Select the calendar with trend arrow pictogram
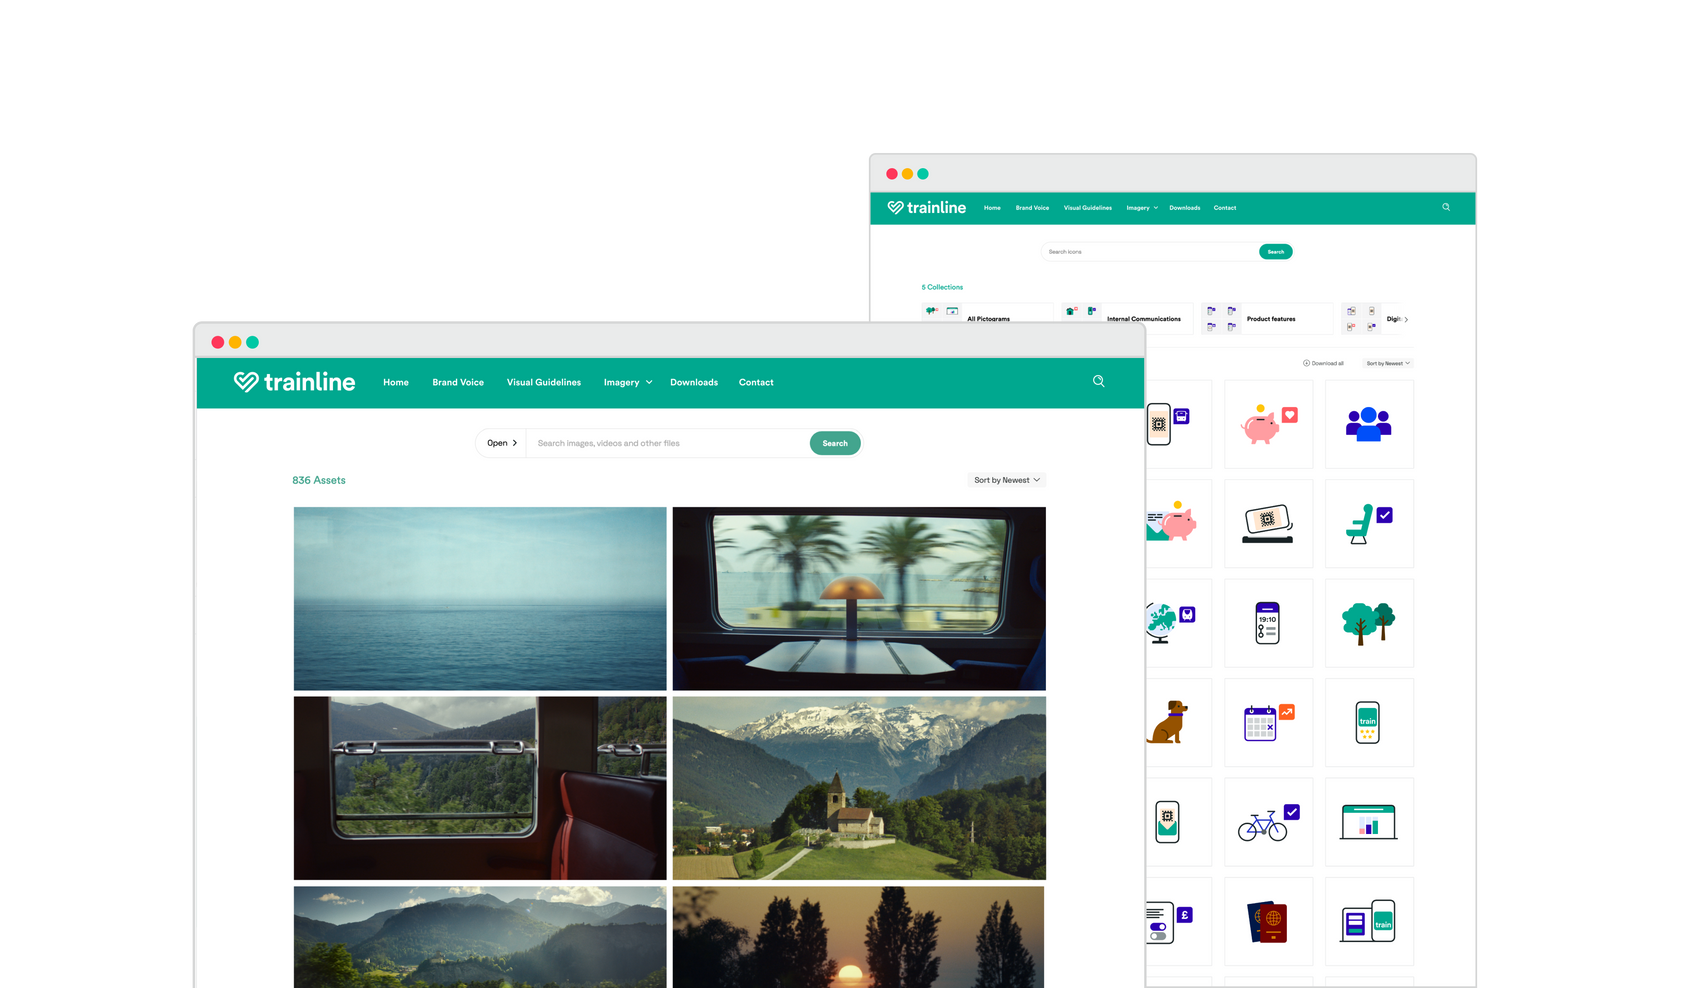The image size is (1700, 988). (x=1268, y=722)
